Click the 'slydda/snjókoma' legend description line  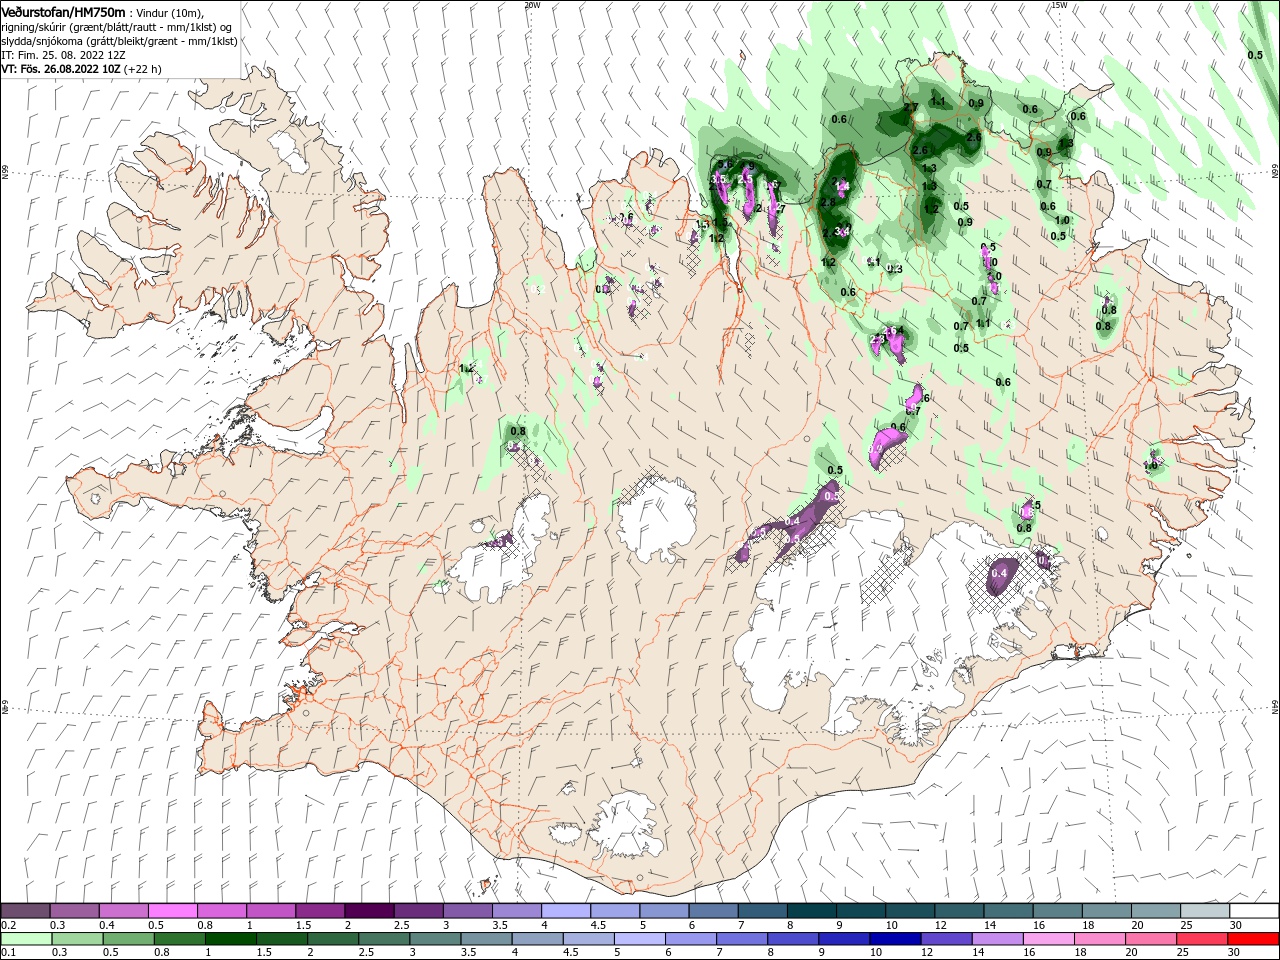[119, 41]
